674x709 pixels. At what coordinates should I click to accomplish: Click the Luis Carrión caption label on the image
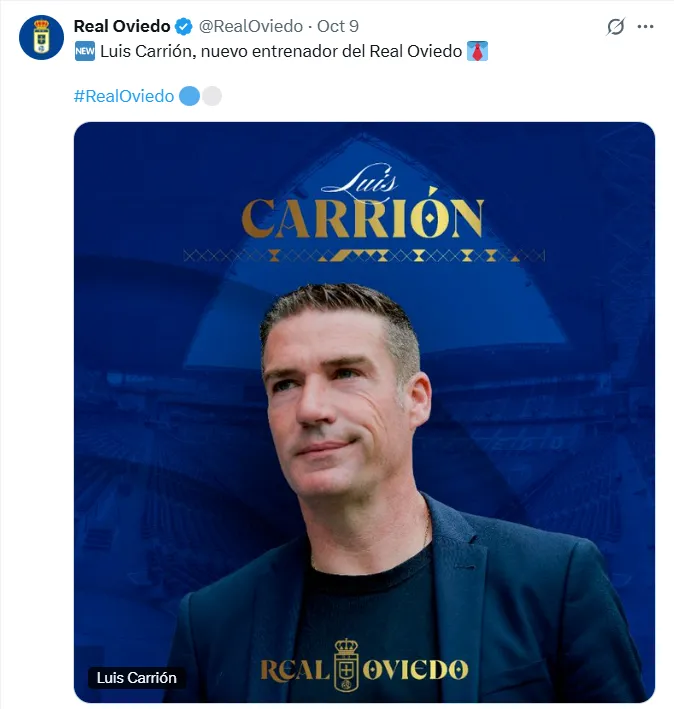pyautogui.click(x=137, y=678)
